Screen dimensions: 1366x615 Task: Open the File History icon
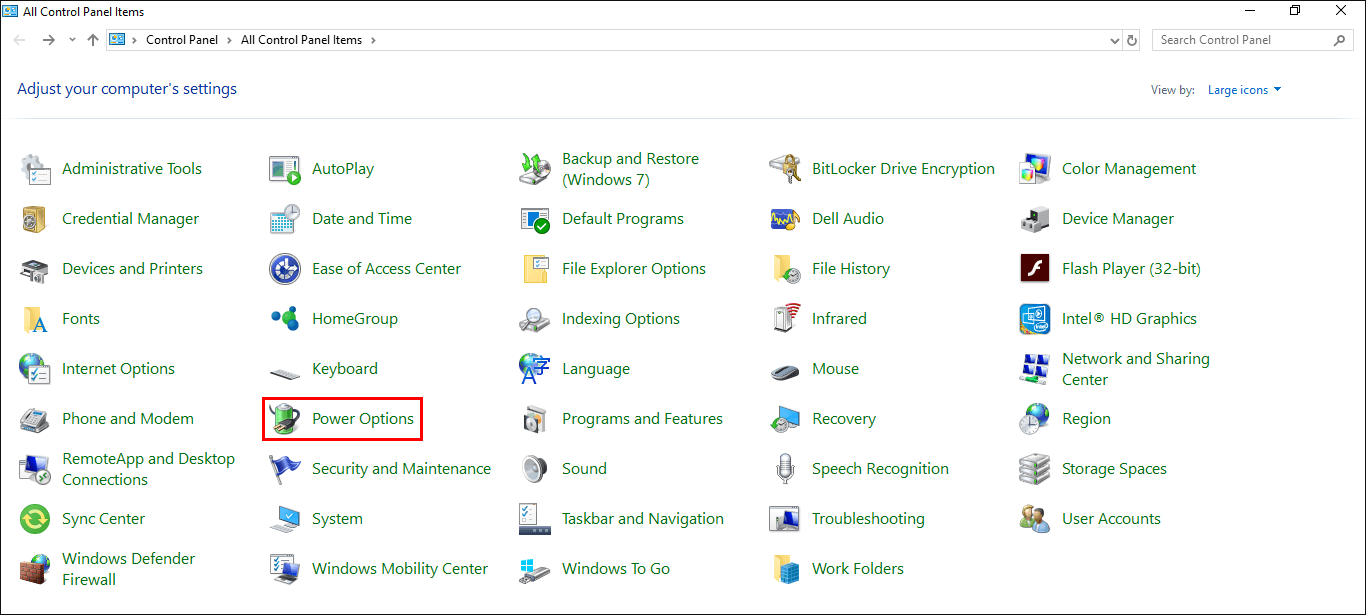coord(785,269)
